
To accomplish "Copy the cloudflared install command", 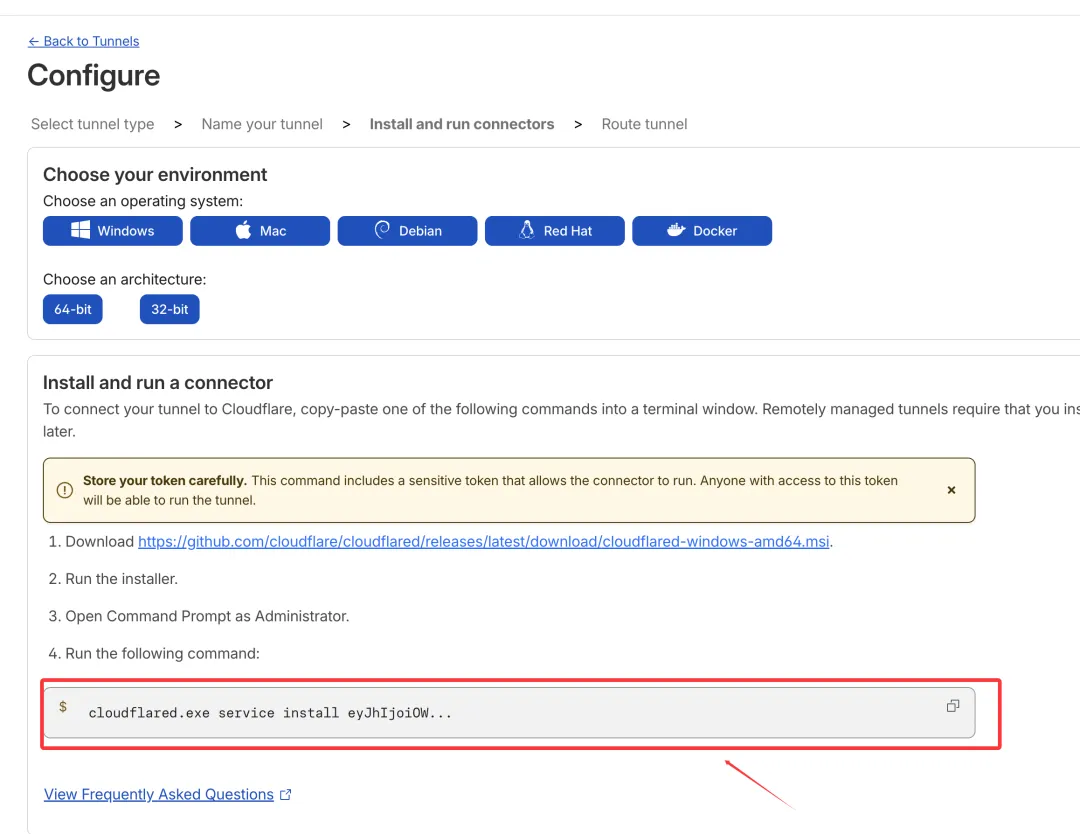I will pos(953,706).
